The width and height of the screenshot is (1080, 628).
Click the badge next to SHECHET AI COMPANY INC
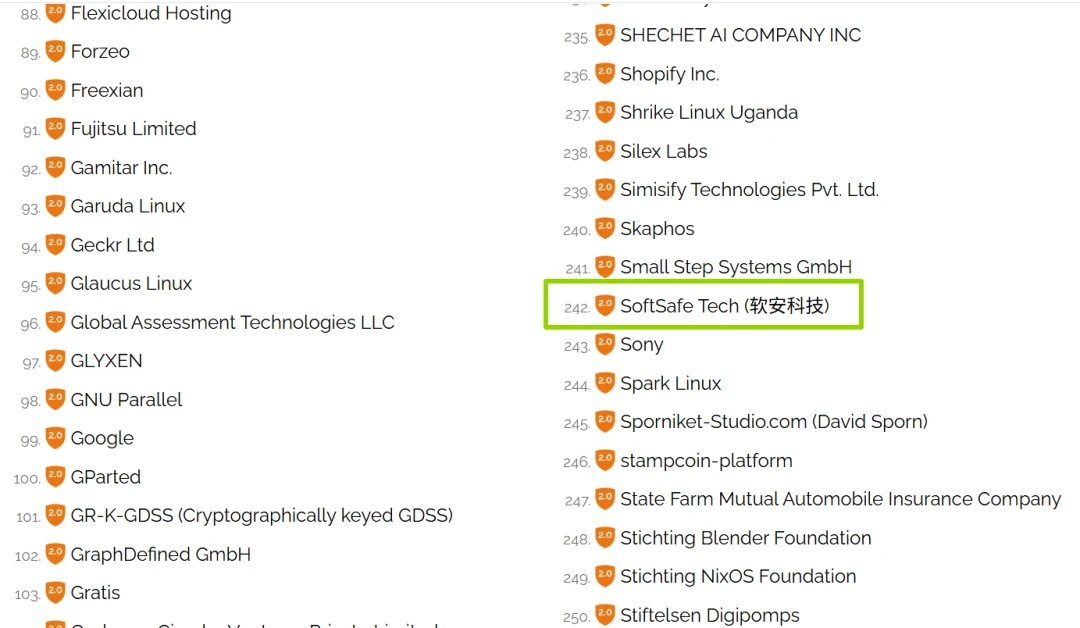tap(605, 34)
